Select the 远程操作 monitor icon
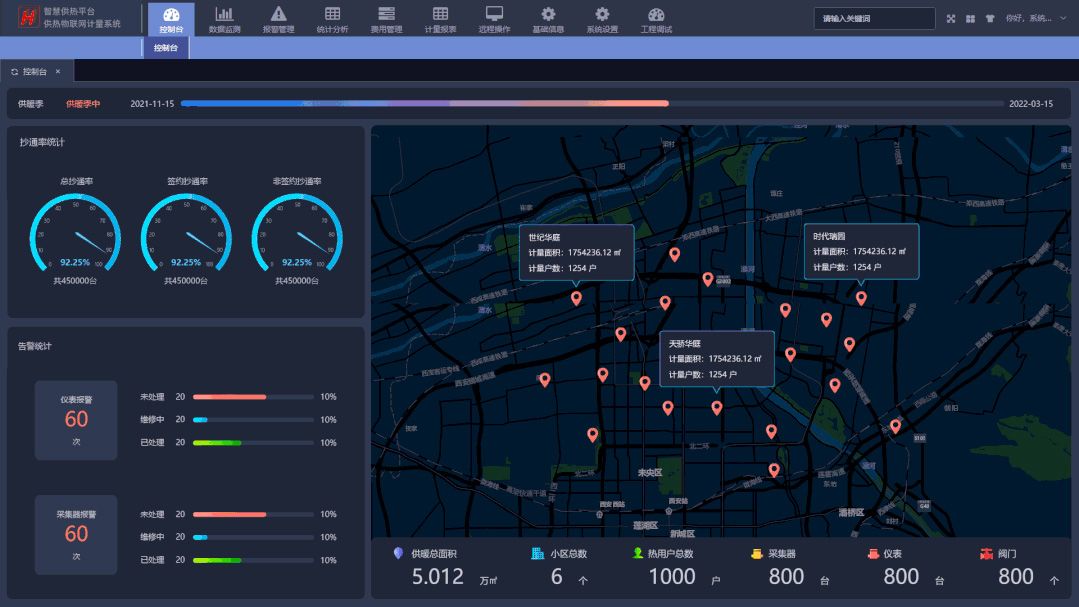Image resolution: width=1079 pixels, height=607 pixels. coord(494,14)
